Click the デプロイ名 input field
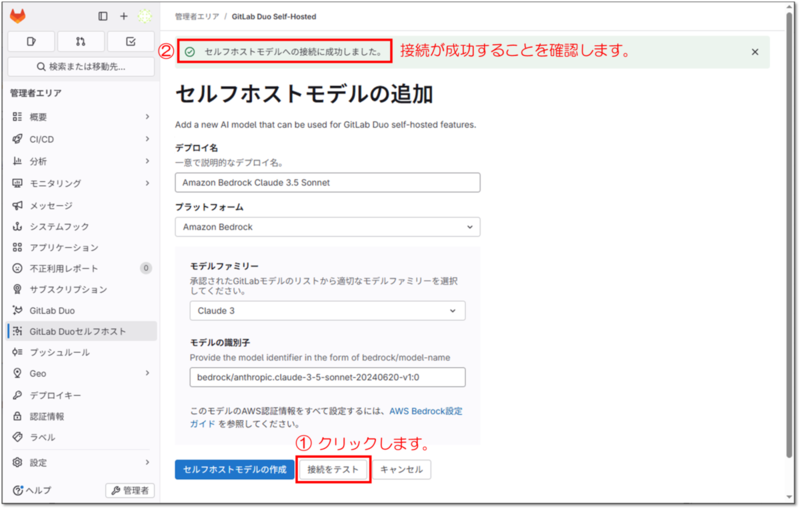 tap(327, 183)
